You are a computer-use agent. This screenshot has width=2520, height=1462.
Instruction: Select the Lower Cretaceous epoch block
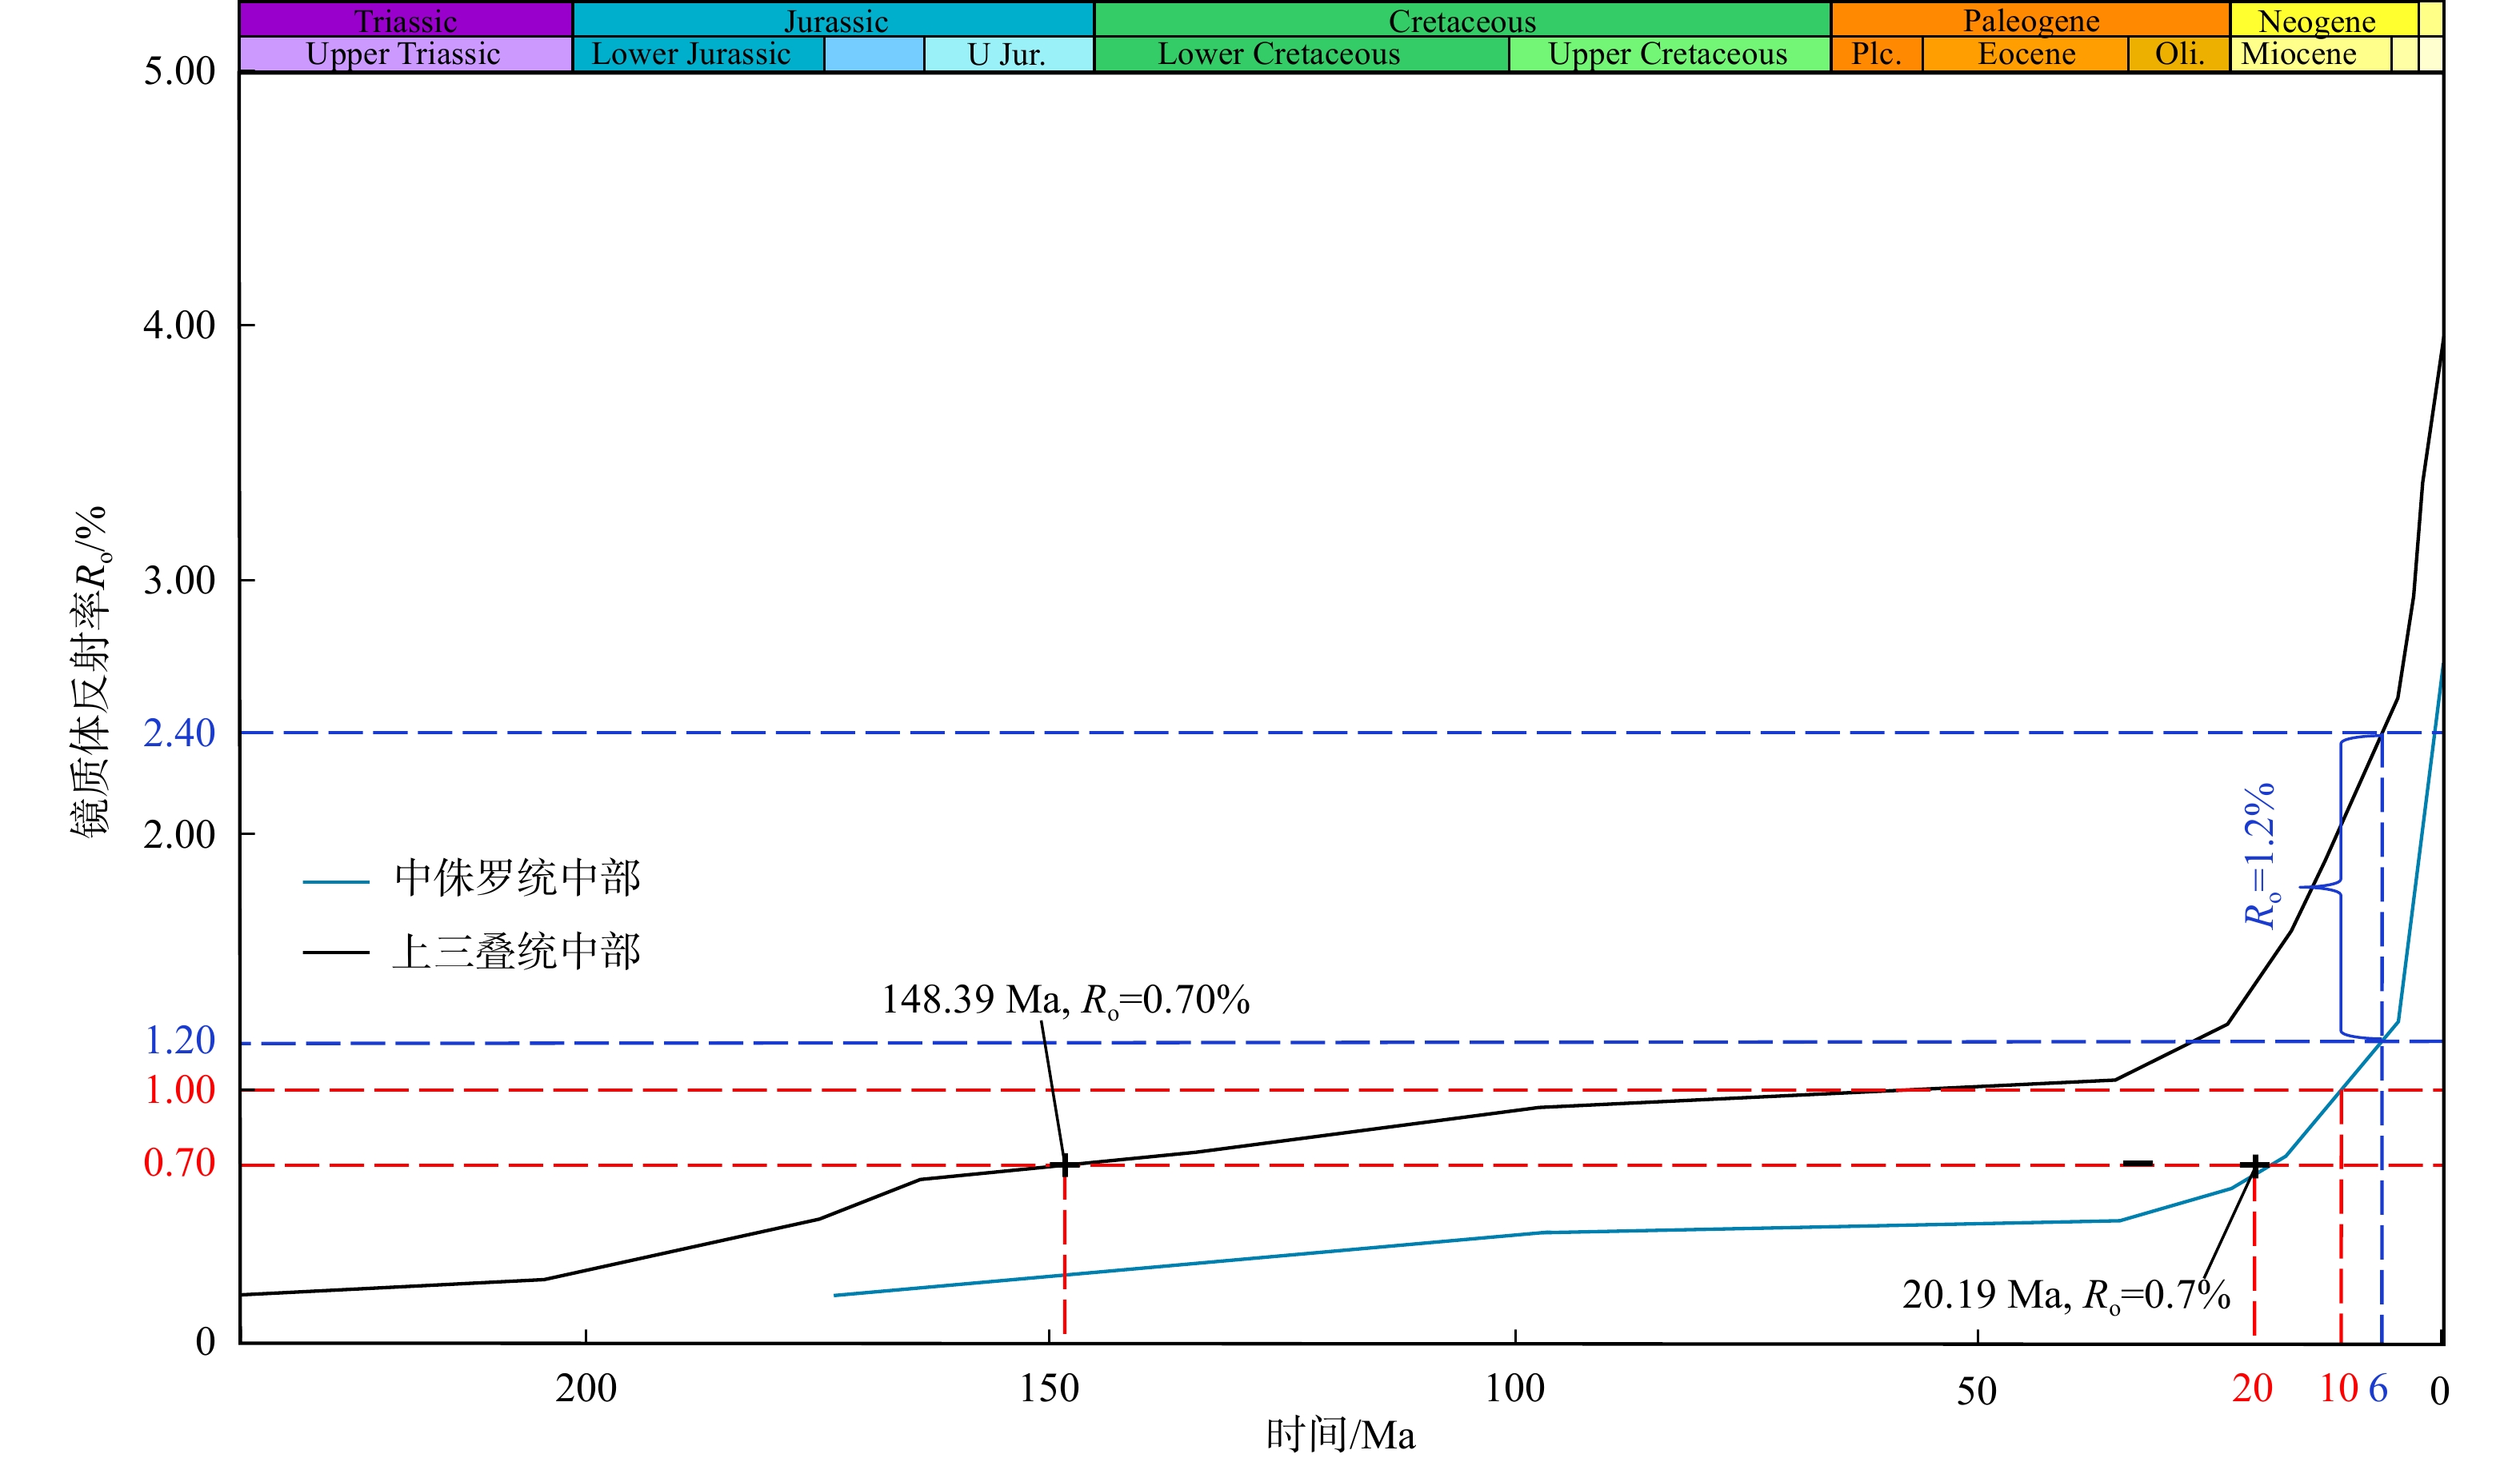(1279, 54)
